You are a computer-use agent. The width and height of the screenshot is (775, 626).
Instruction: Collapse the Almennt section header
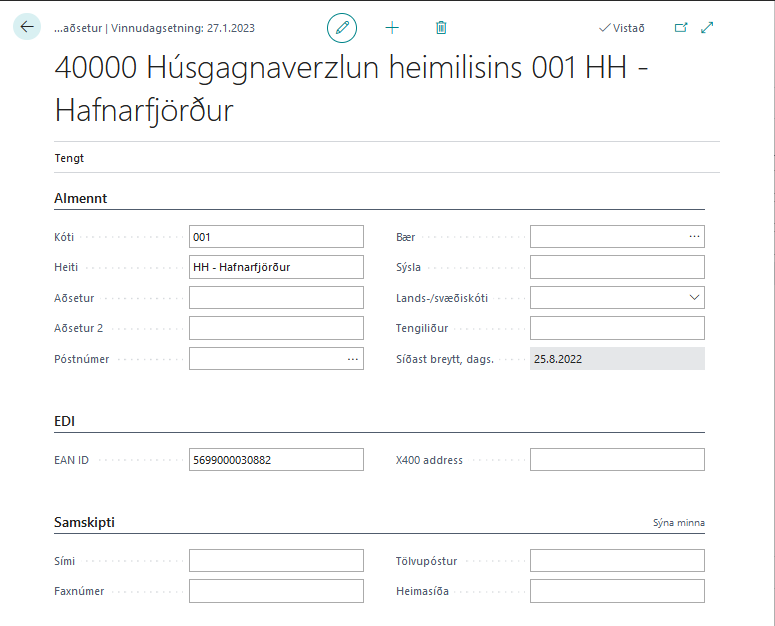pyautogui.click(x=81, y=198)
